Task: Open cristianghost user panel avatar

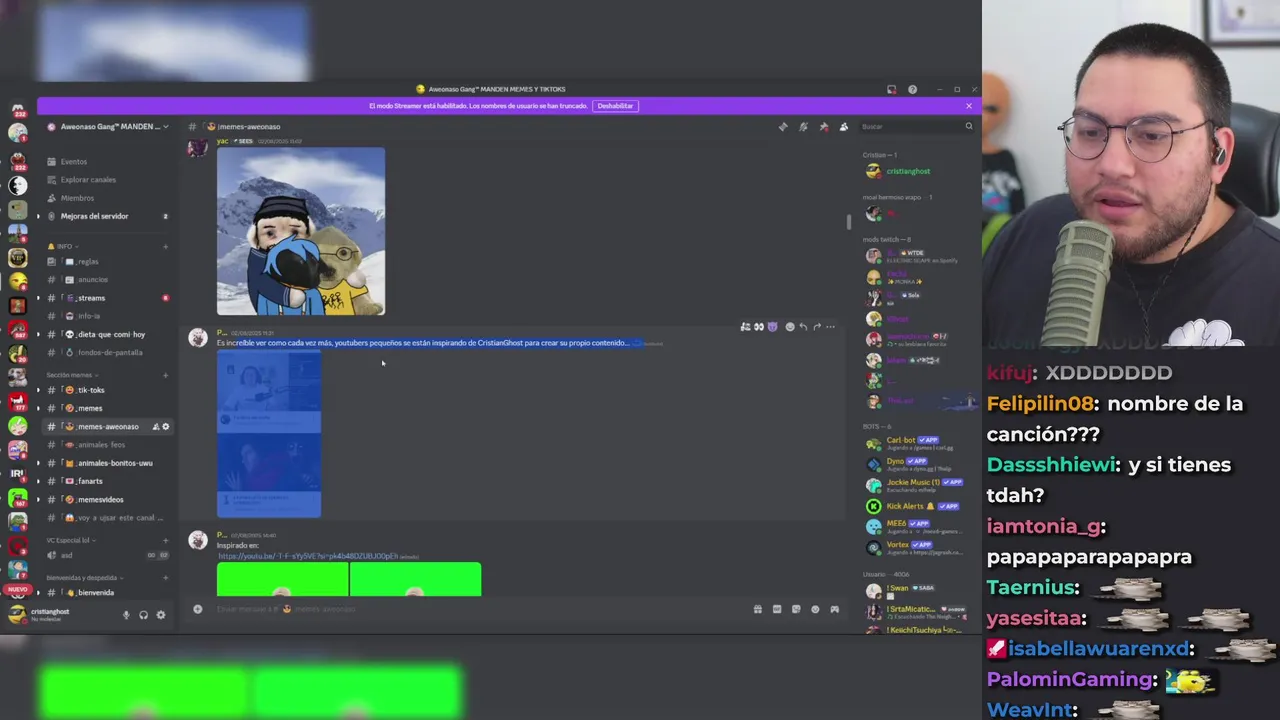Action: point(17,615)
